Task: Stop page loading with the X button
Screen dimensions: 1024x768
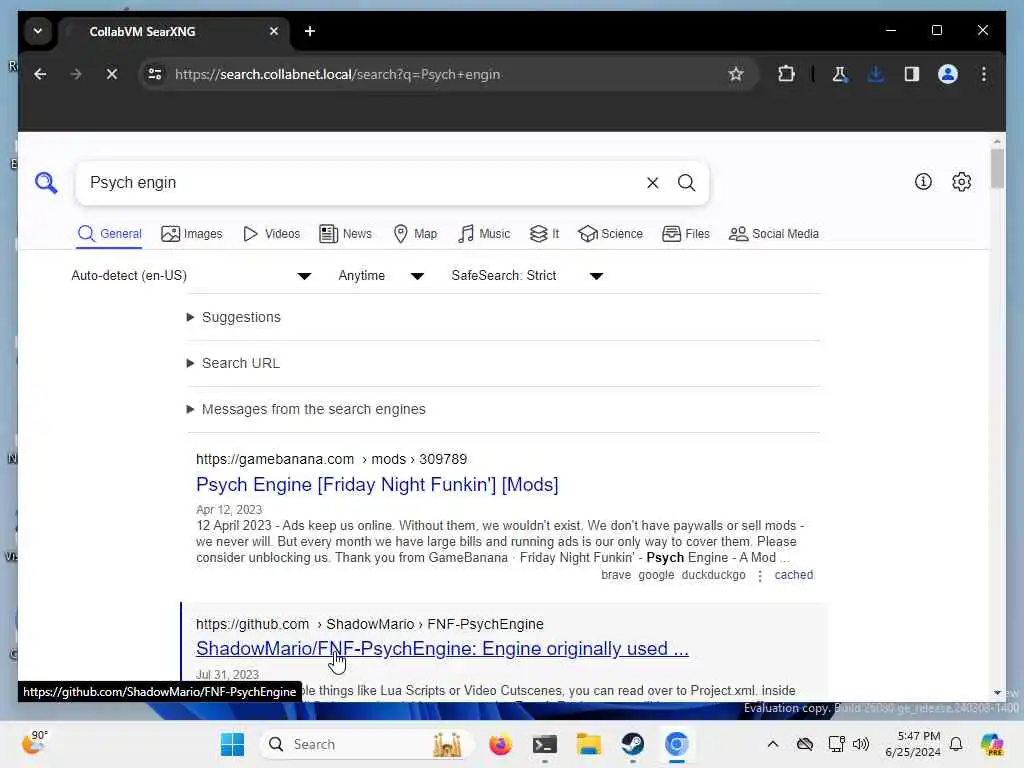Action: pos(112,74)
